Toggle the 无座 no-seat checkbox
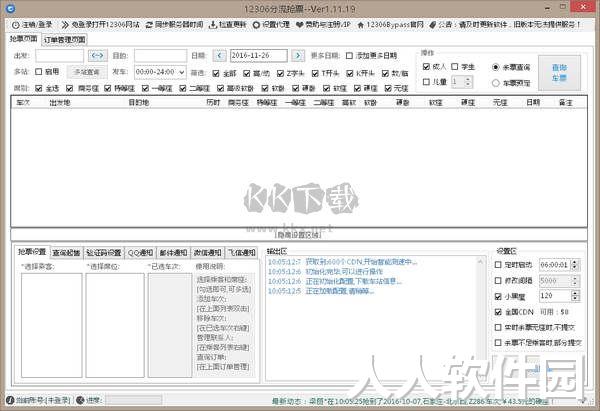Image resolution: width=600 pixels, height=411 pixels. point(388,88)
